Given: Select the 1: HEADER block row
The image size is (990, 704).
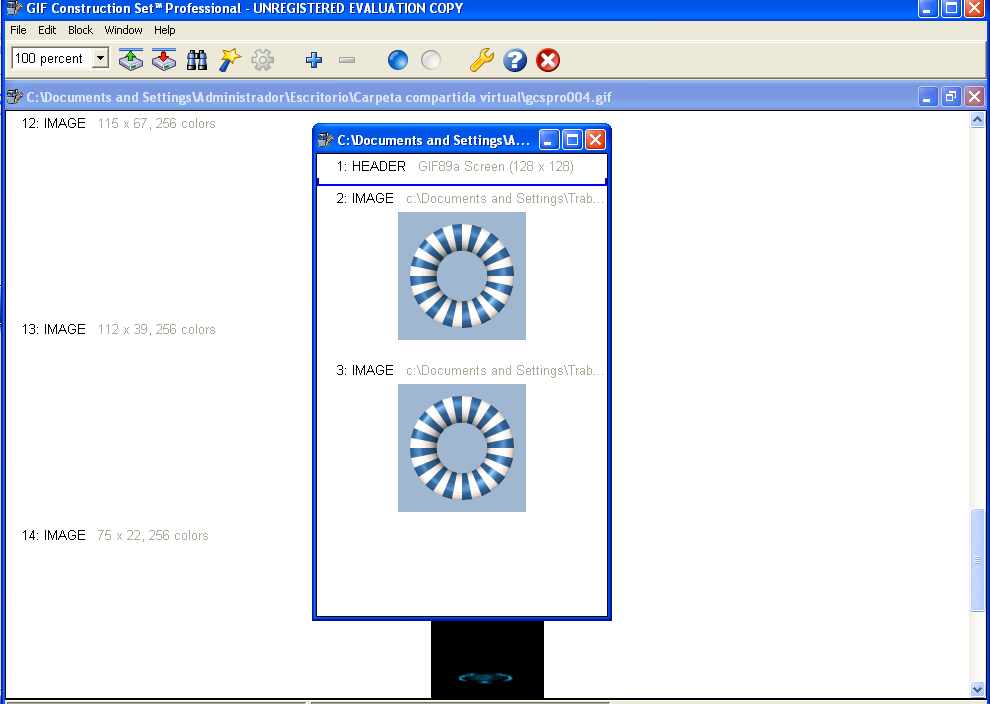Looking at the screenshot, I should (462, 167).
